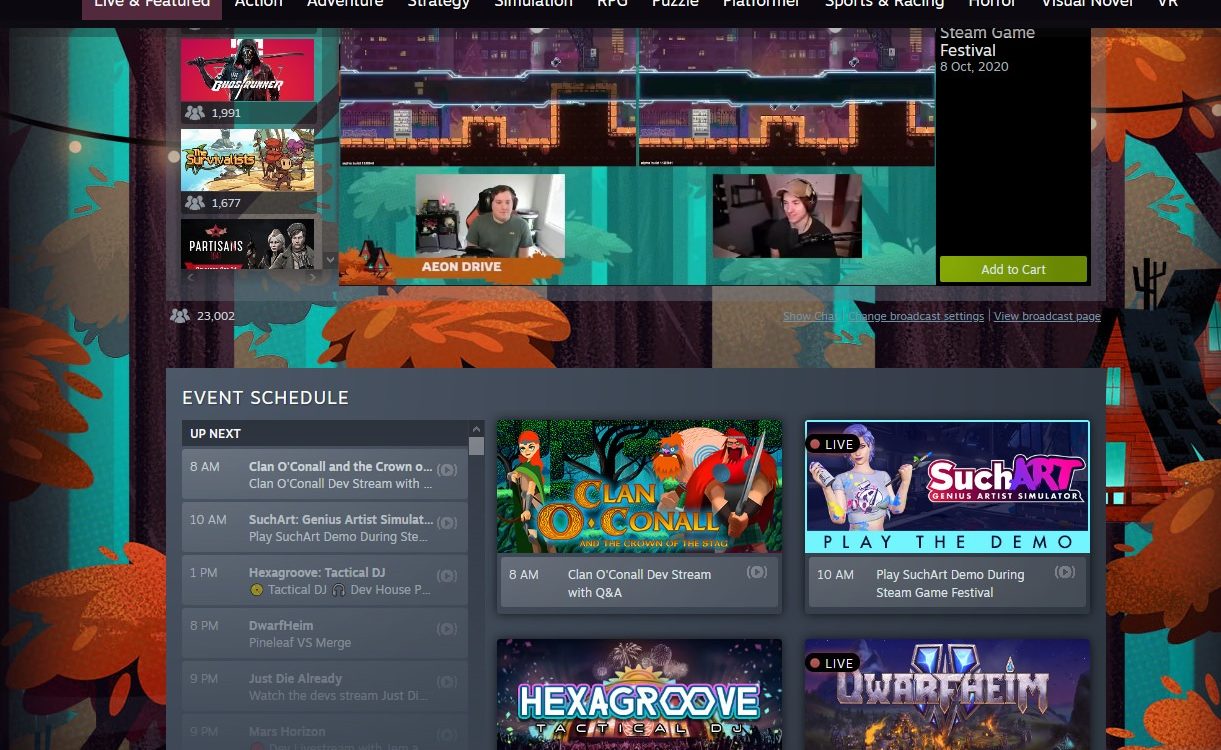The width and height of the screenshot is (1221, 750).
Task: Click the '1,991' viewer count under Ghostrunner
Action: click(x=226, y=113)
